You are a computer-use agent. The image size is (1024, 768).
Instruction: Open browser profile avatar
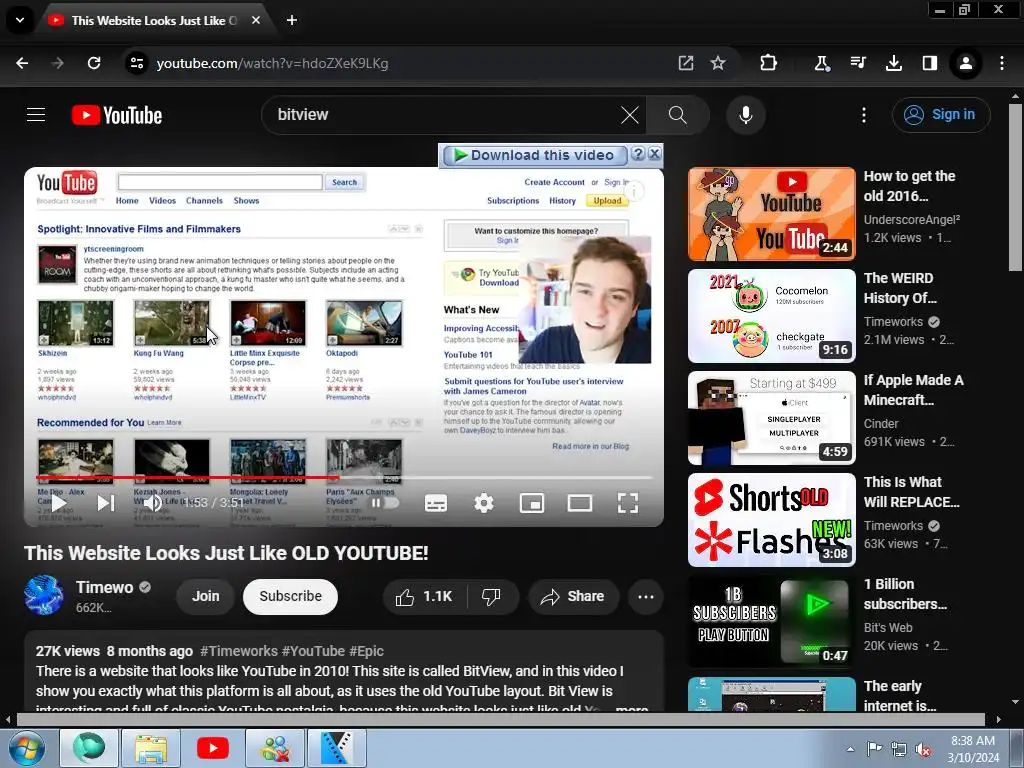[x=965, y=63]
